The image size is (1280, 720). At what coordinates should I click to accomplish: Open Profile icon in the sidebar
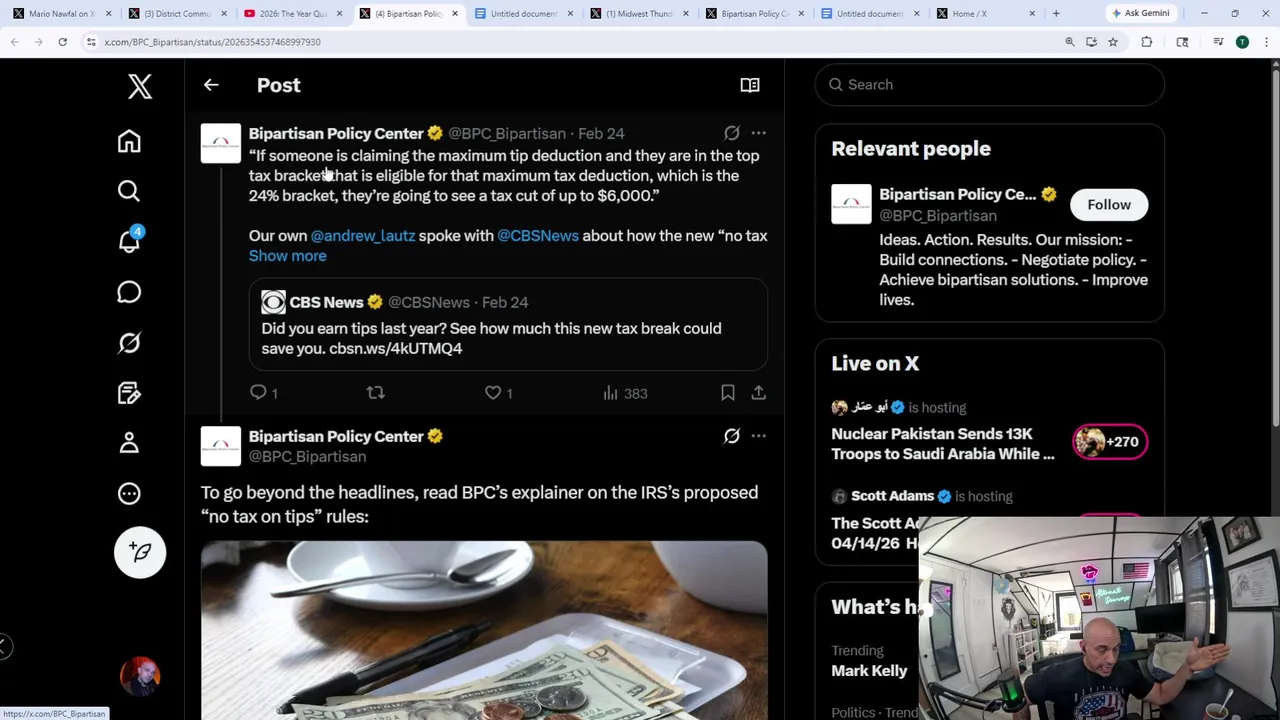[129, 443]
